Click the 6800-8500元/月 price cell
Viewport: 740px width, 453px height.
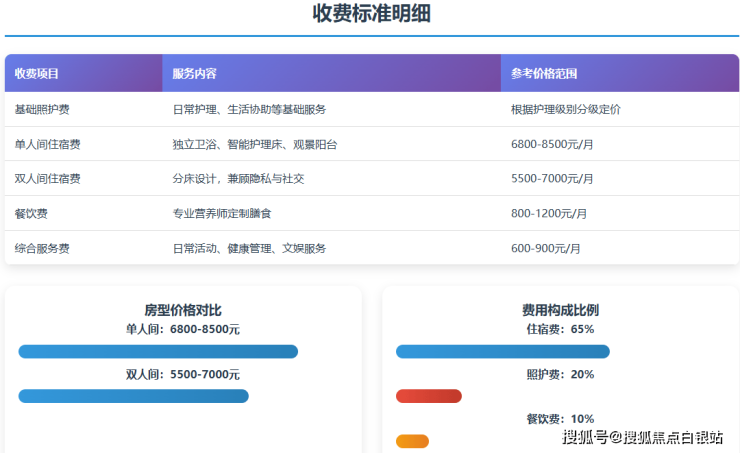(552, 144)
